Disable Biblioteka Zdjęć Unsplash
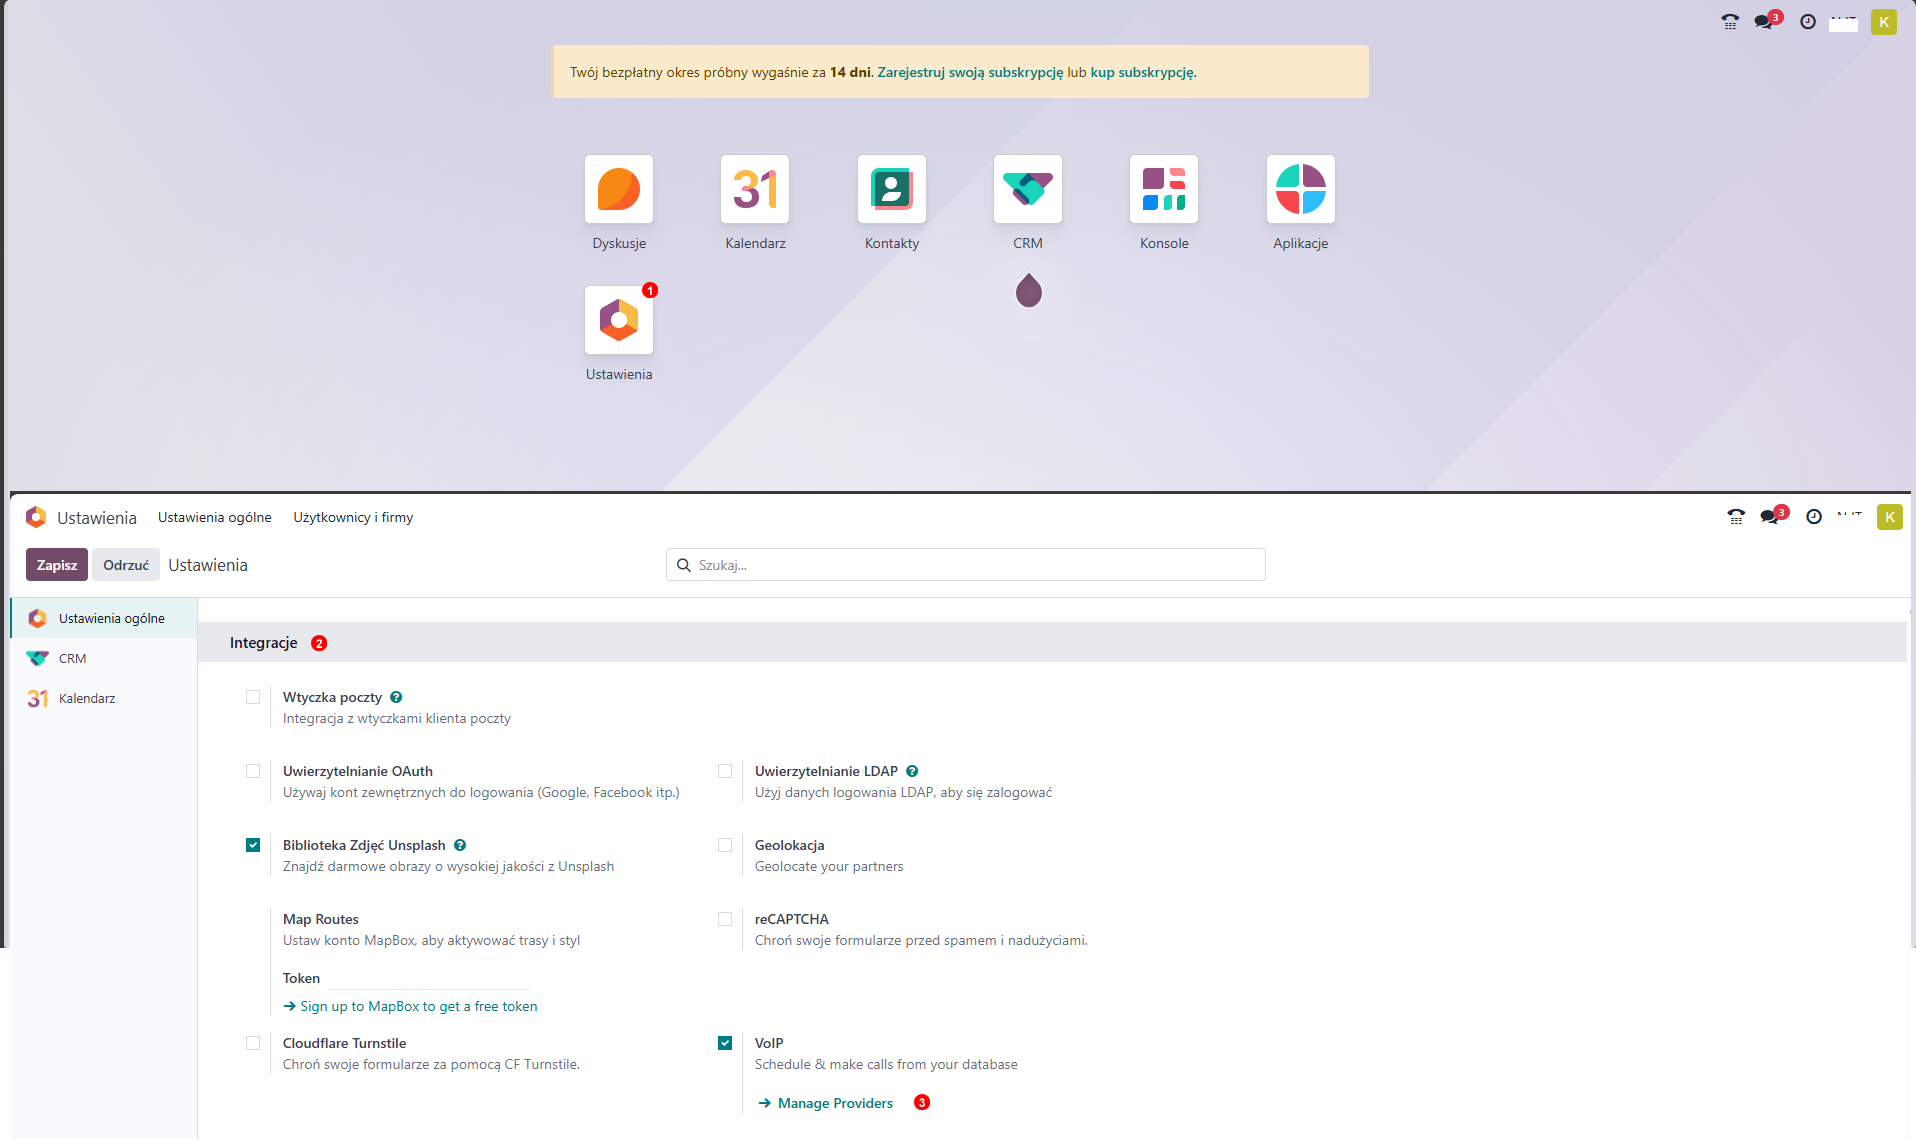This screenshot has height=1148, width=1916. (253, 845)
